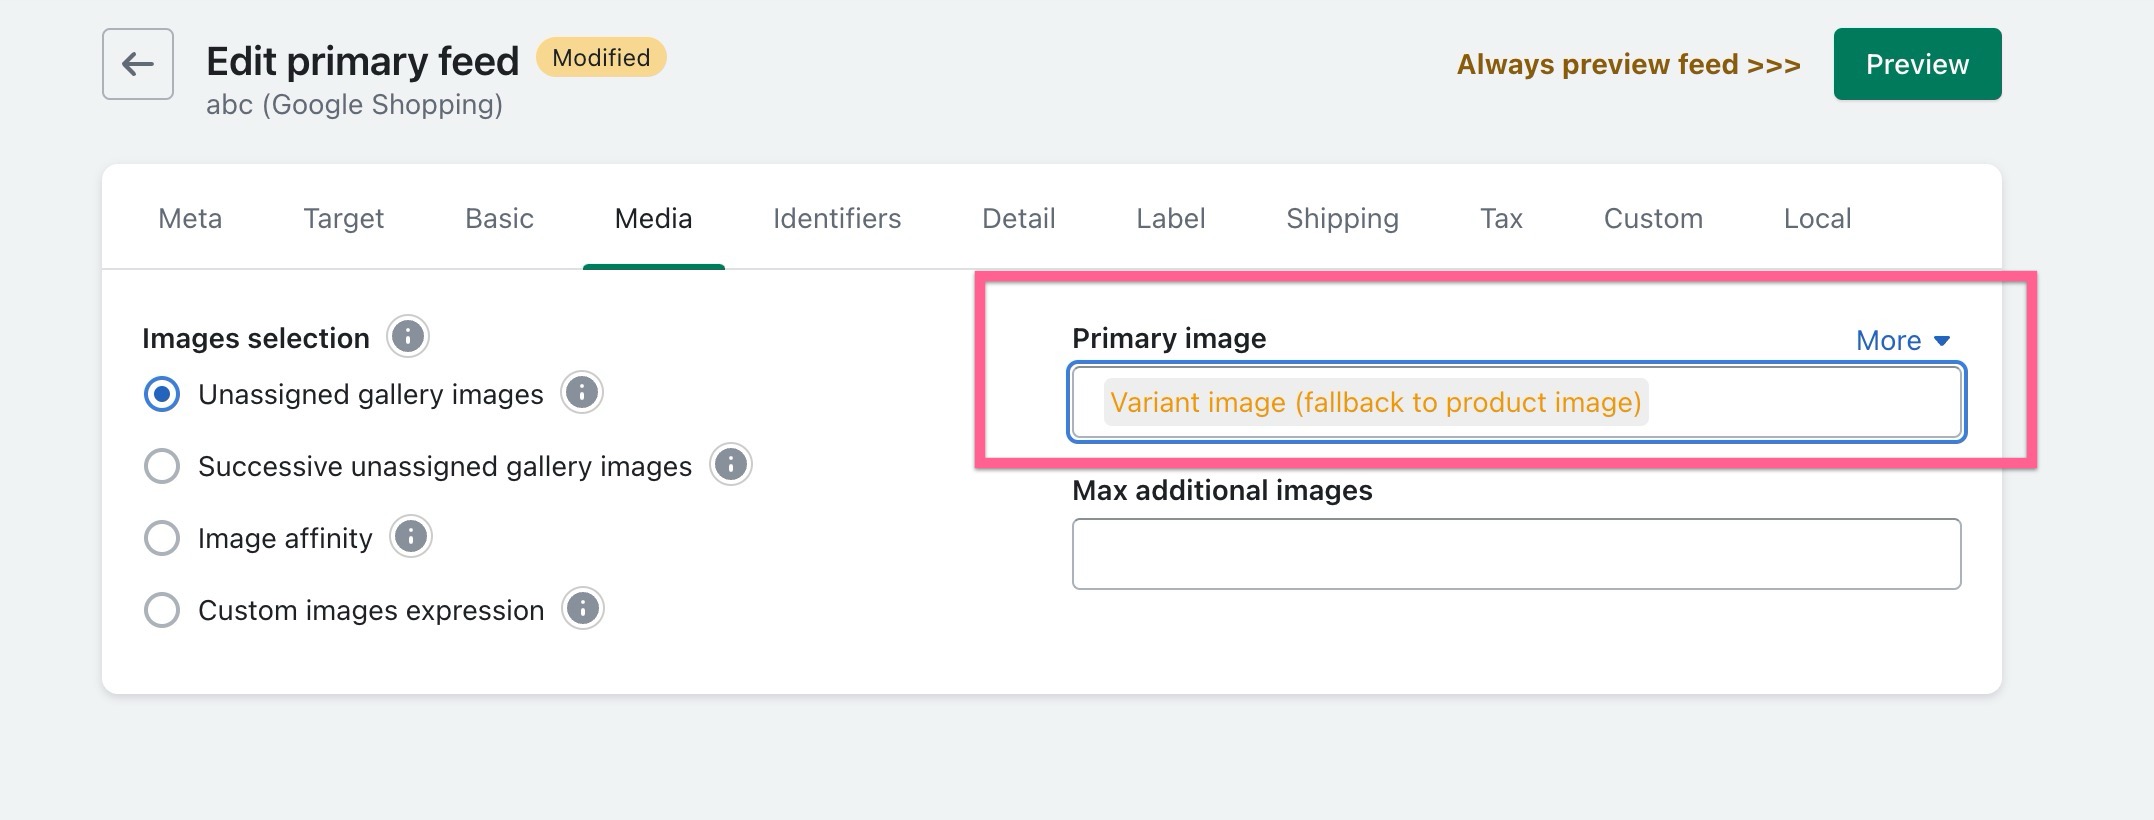Switch to the Identifiers tab
The width and height of the screenshot is (2154, 820).
pyautogui.click(x=836, y=218)
